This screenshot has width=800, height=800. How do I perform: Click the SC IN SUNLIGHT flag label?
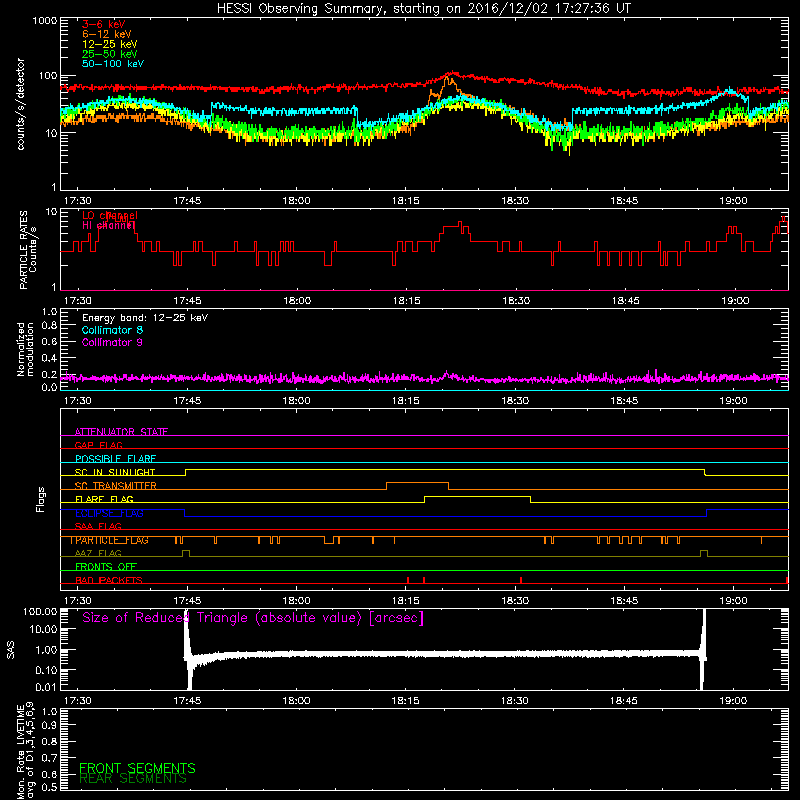(115, 472)
